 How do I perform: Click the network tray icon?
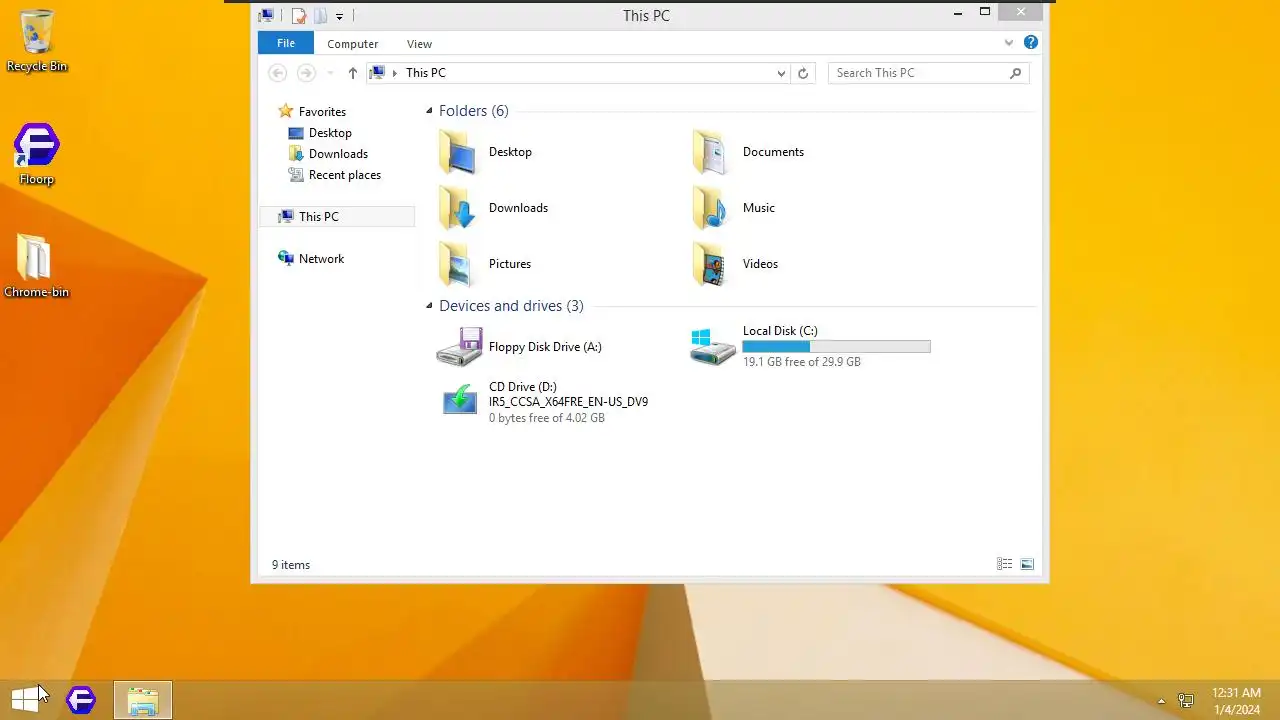point(1186,701)
